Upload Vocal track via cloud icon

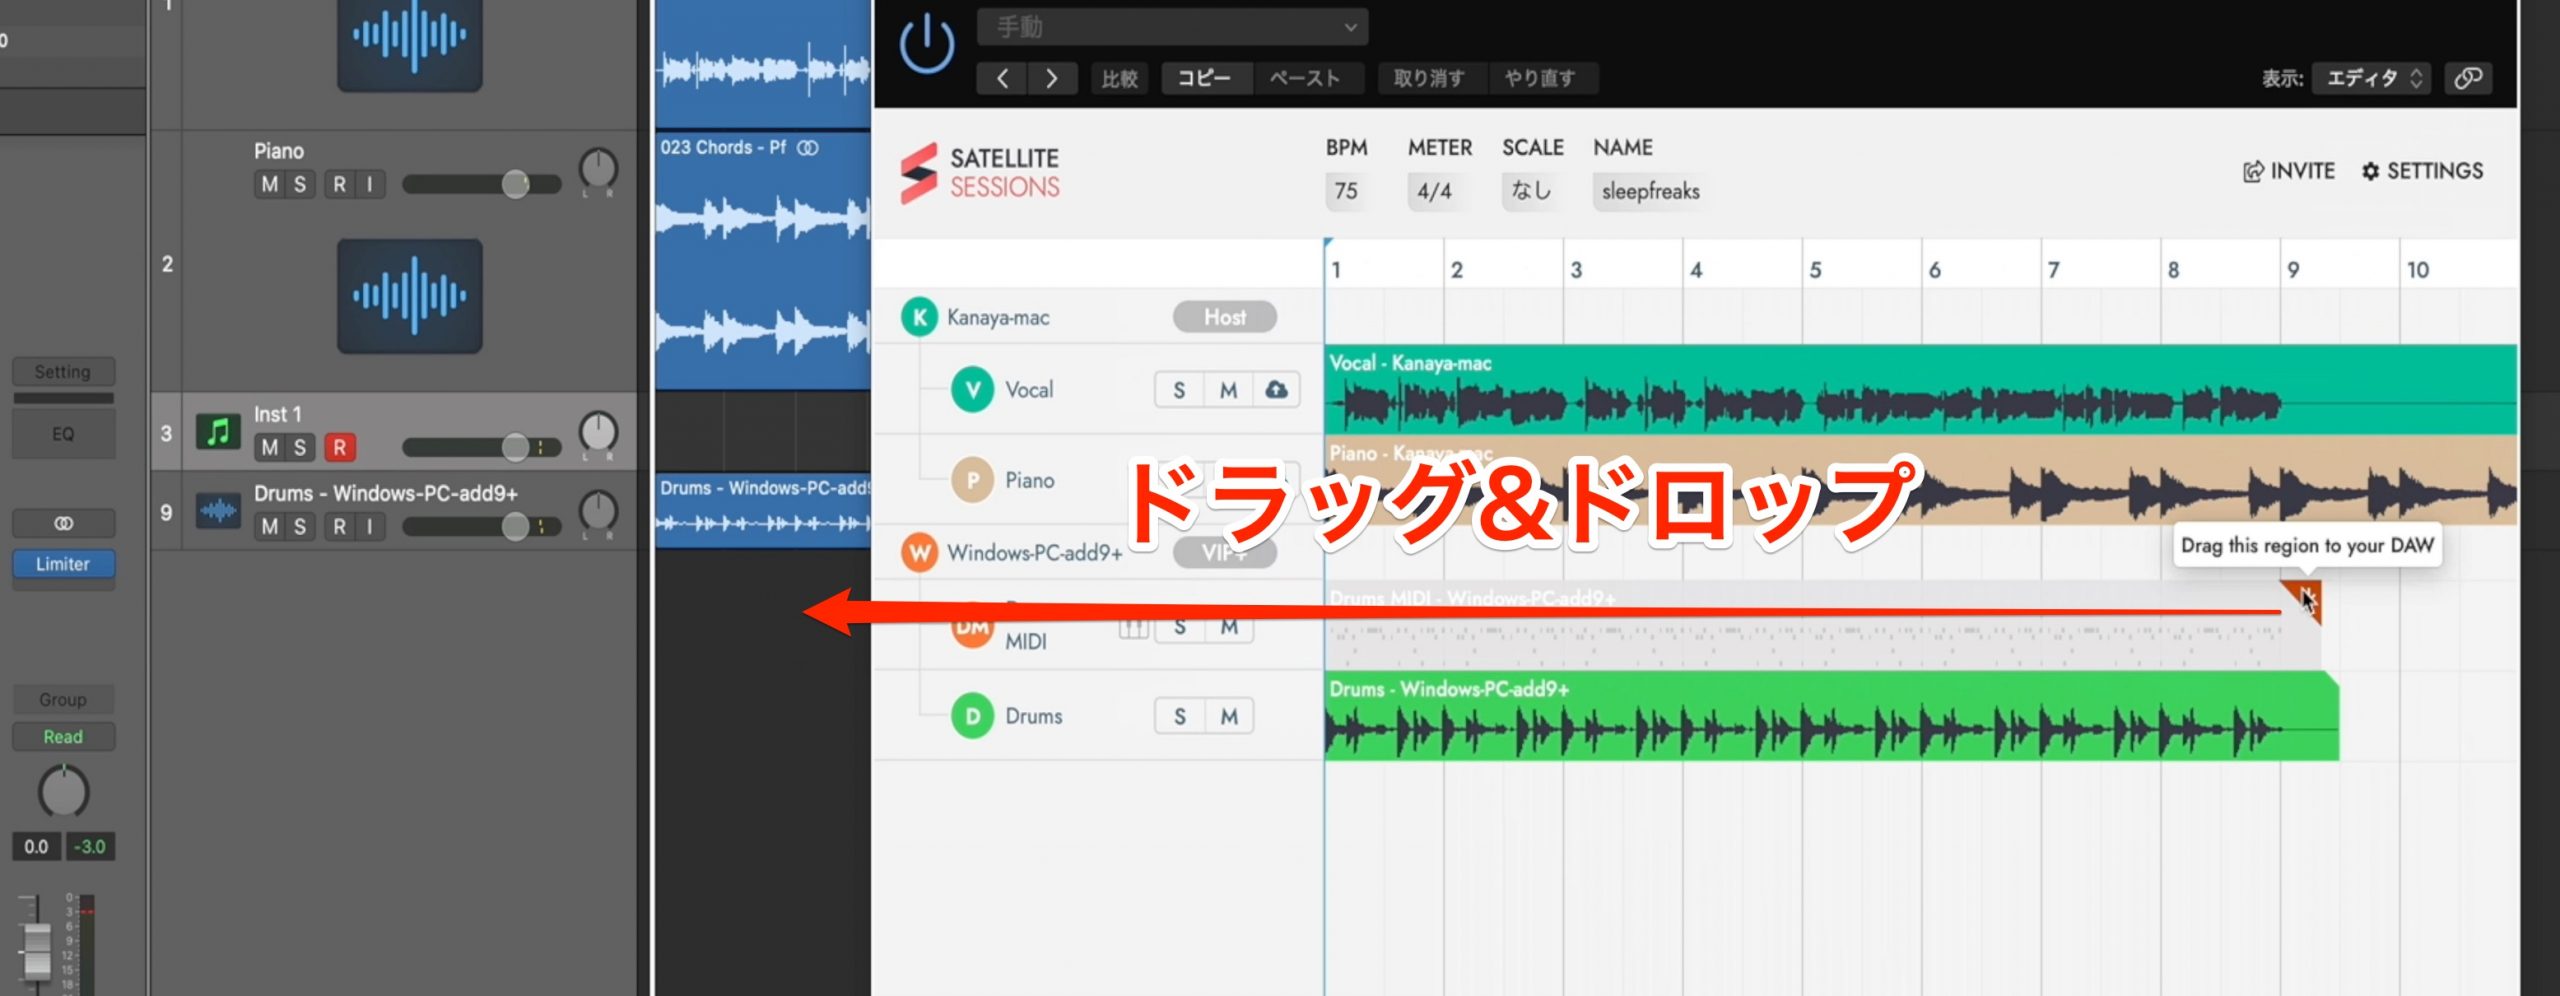[1276, 390]
